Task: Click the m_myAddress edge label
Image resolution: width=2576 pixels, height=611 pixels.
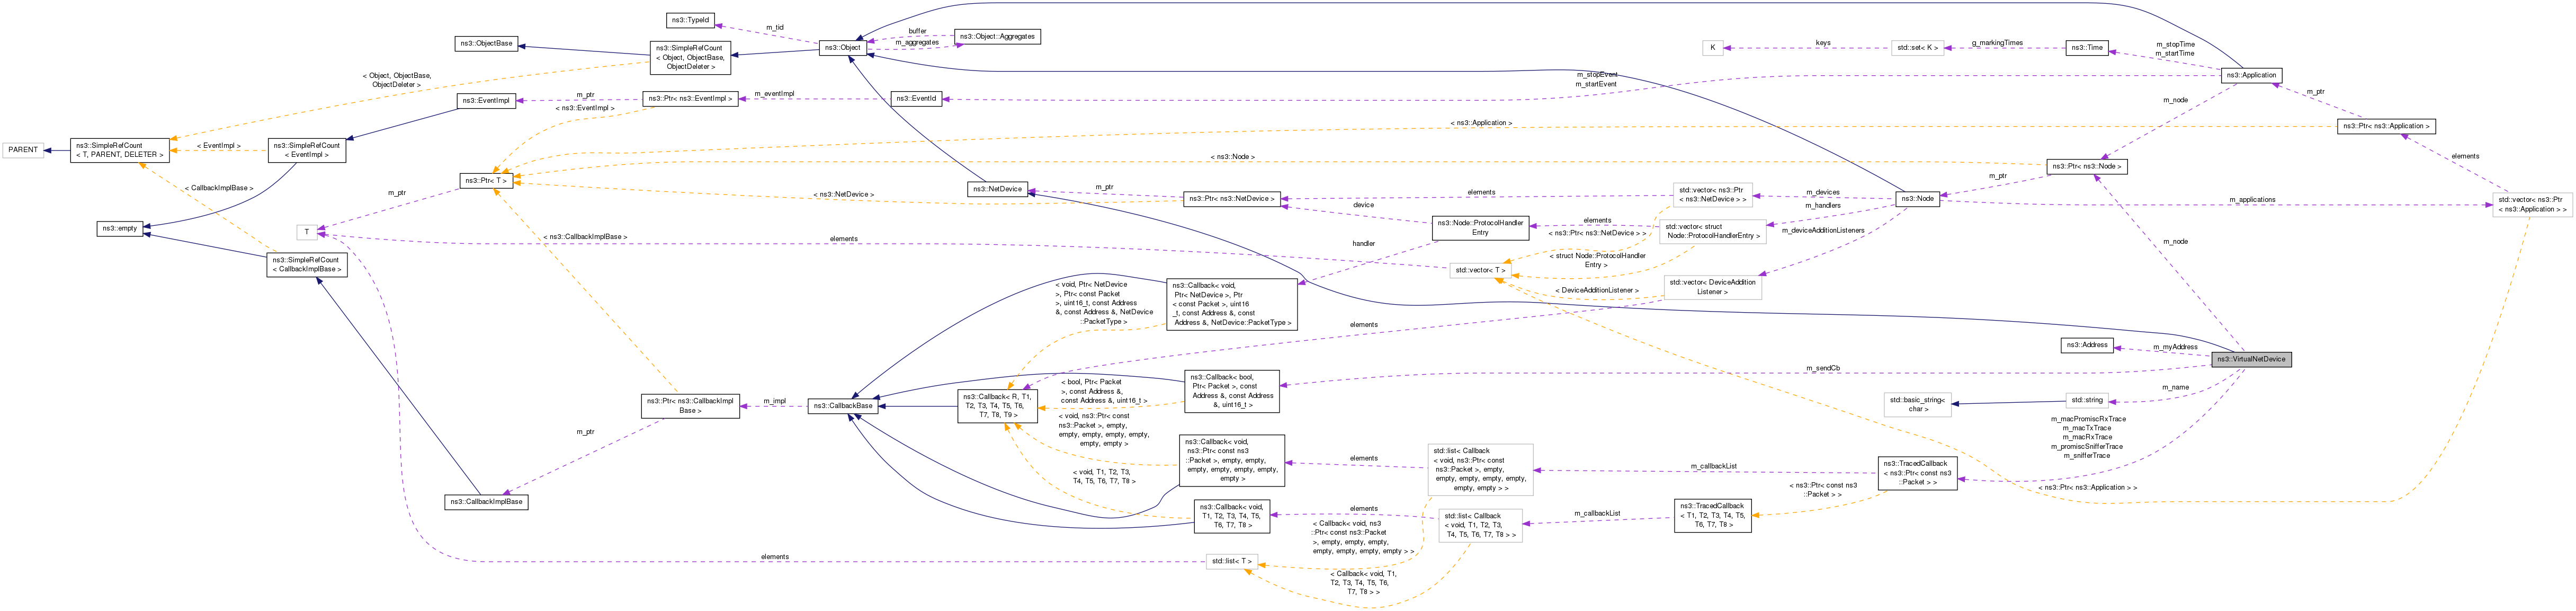Action: 2175,347
